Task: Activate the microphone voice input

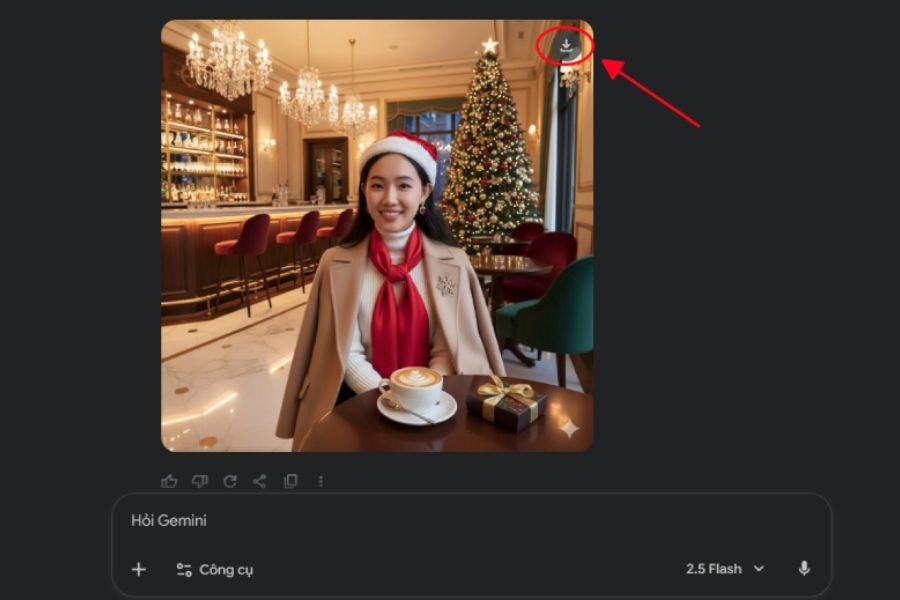Action: pos(804,568)
